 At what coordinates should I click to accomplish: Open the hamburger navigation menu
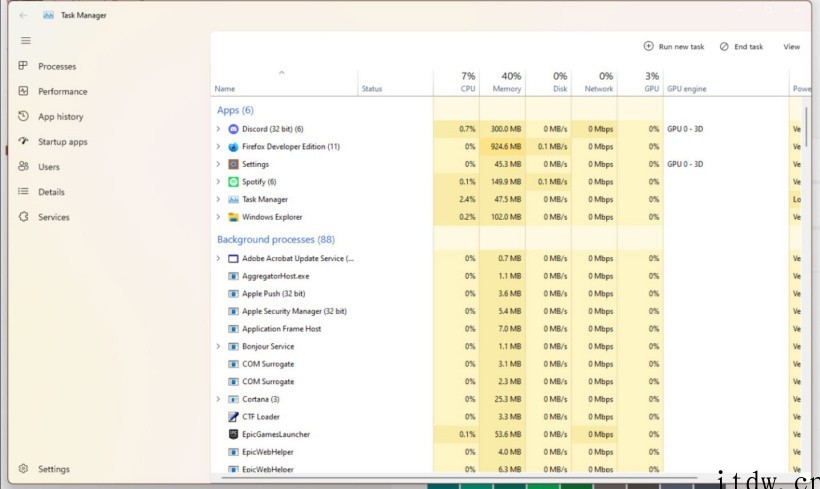coord(26,40)
